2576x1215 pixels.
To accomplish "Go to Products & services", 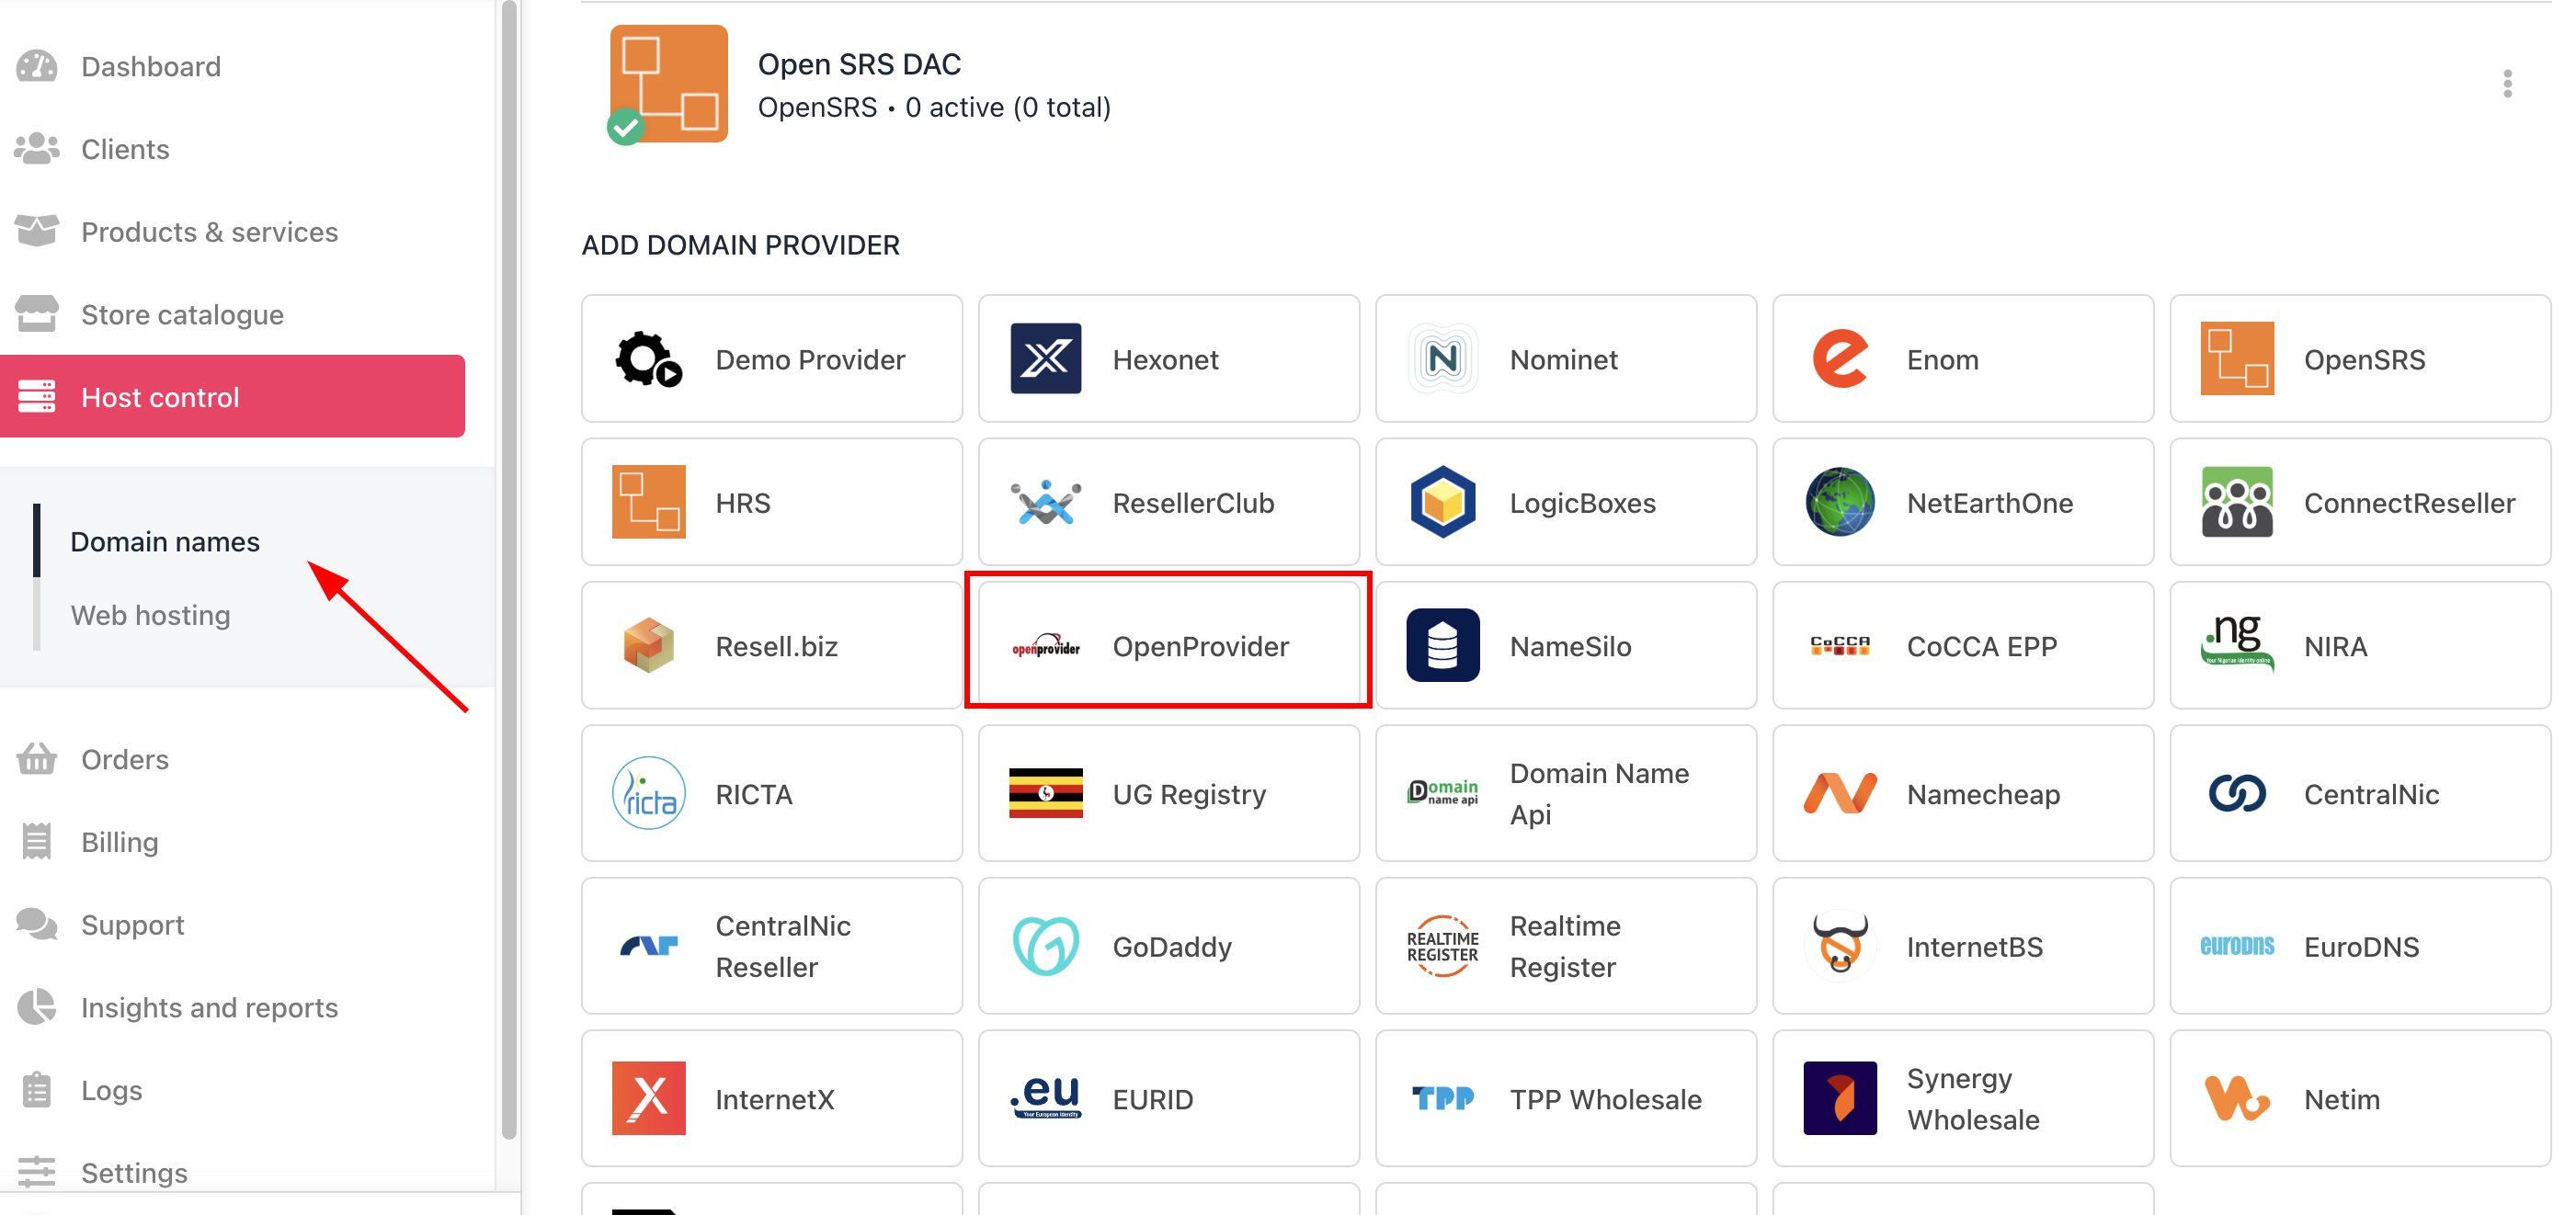I will click(x=209, y=232).
